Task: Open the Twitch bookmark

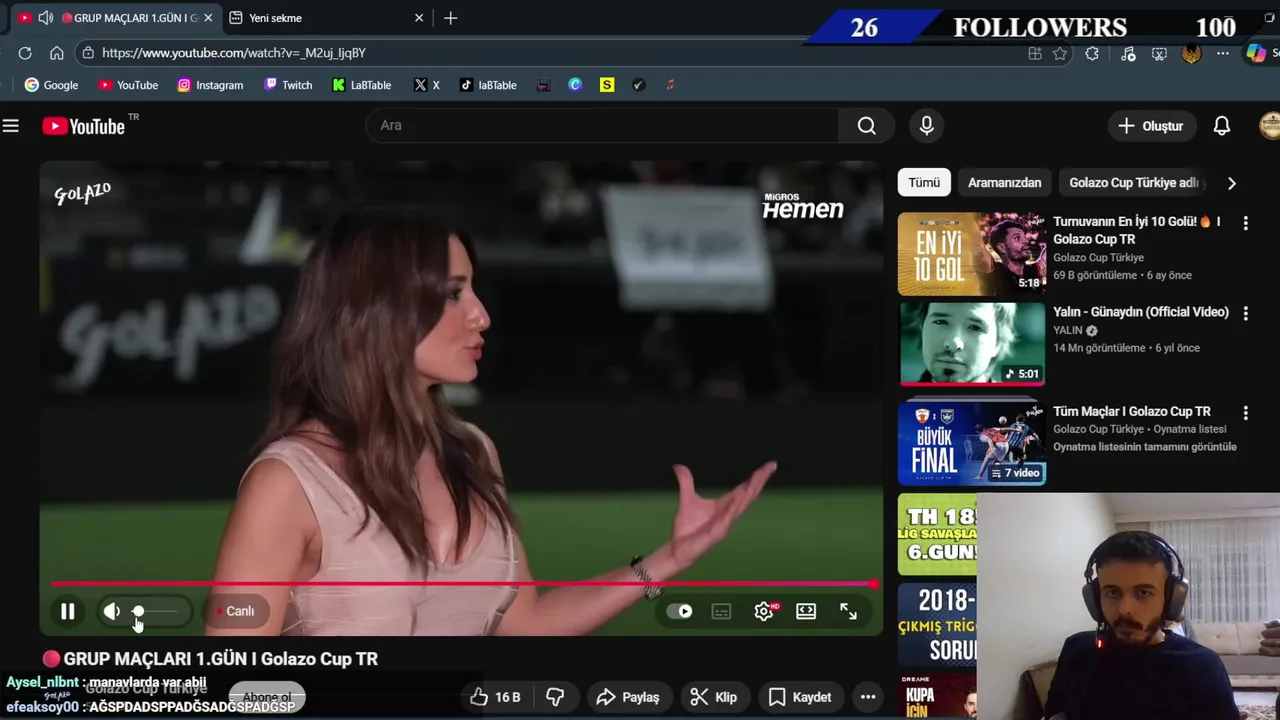Action: [x=288, y=85]
